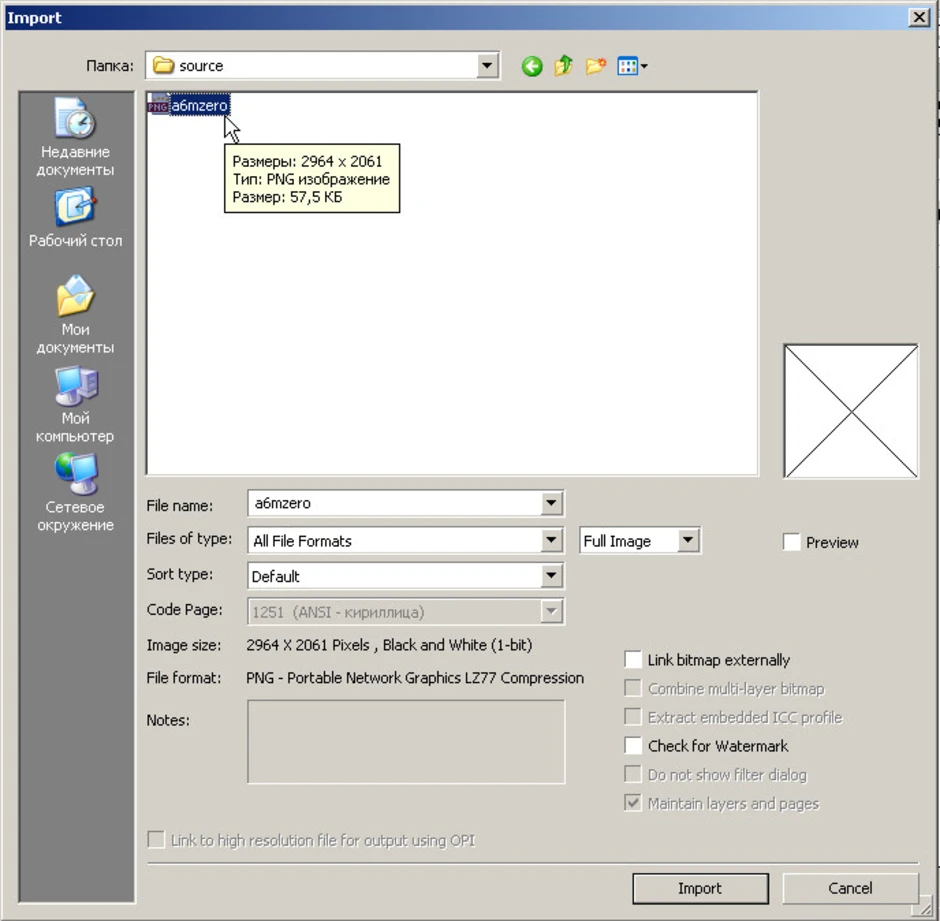This screenshot has width=940, height=921.
Task: Enable the Preview checkbox
Action: [791, 542]
